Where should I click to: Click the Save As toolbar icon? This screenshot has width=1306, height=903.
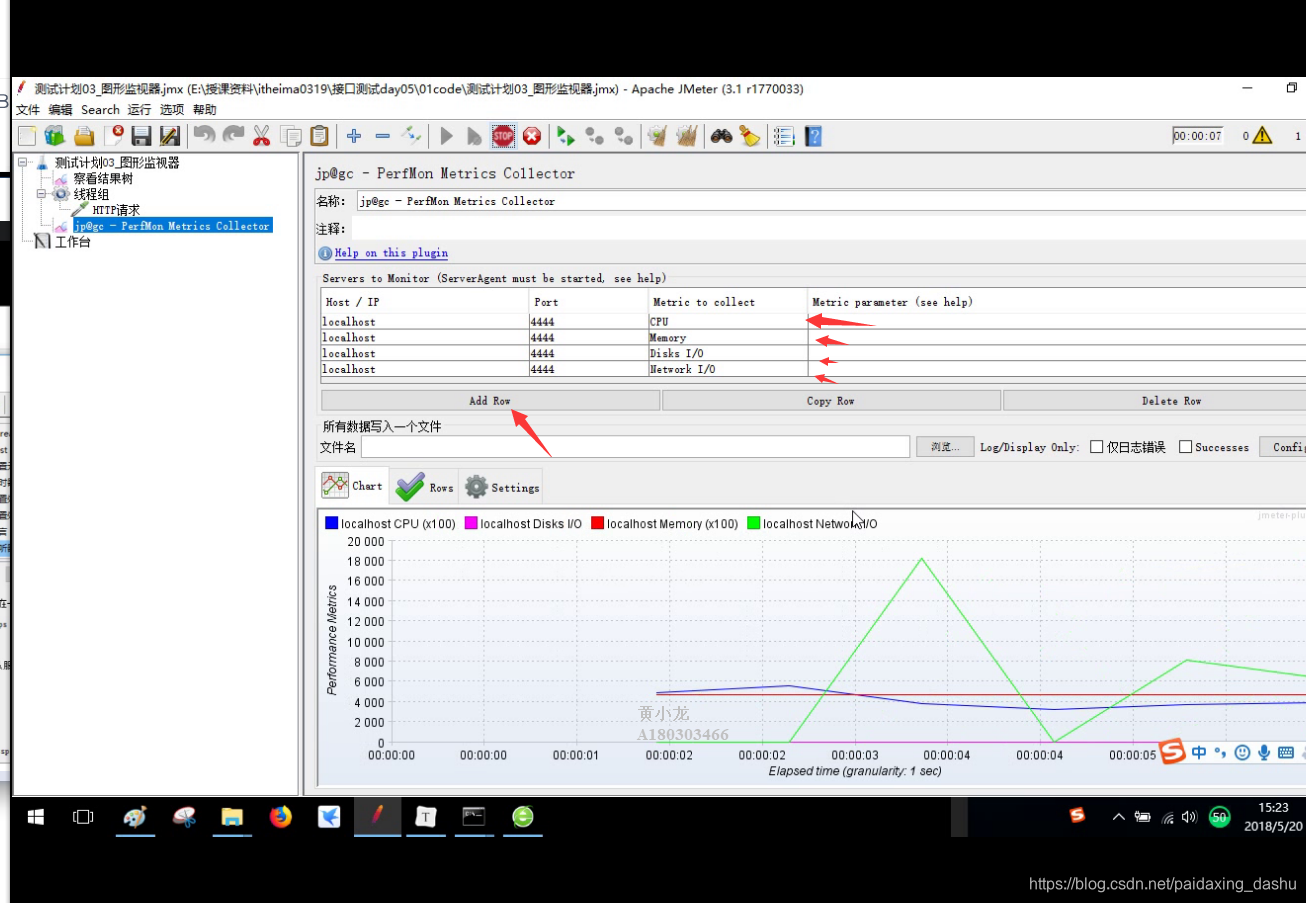pos(170,136)
